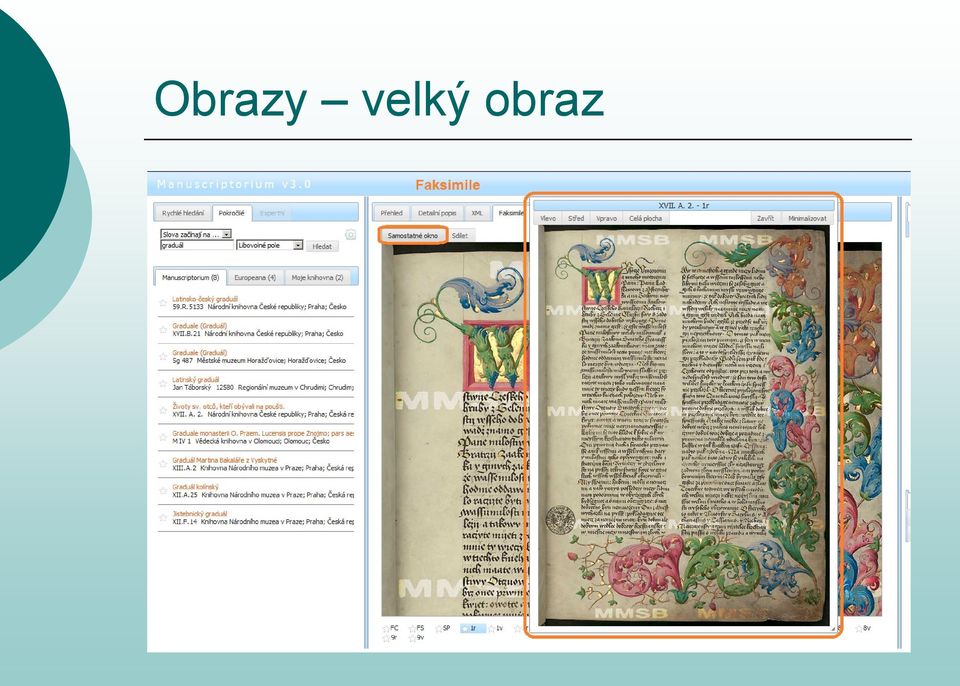The image size is (960, 686).
Task: Star the Životy sv. otců result
Action: [163, 410]
